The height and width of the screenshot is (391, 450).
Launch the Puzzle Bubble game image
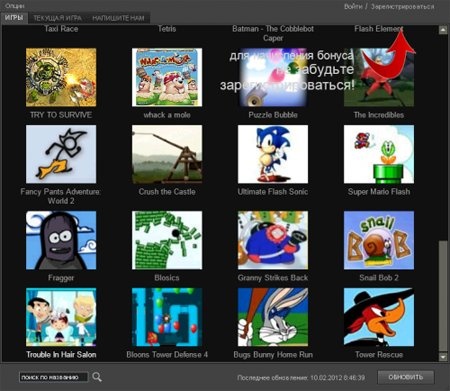(273, 77)
